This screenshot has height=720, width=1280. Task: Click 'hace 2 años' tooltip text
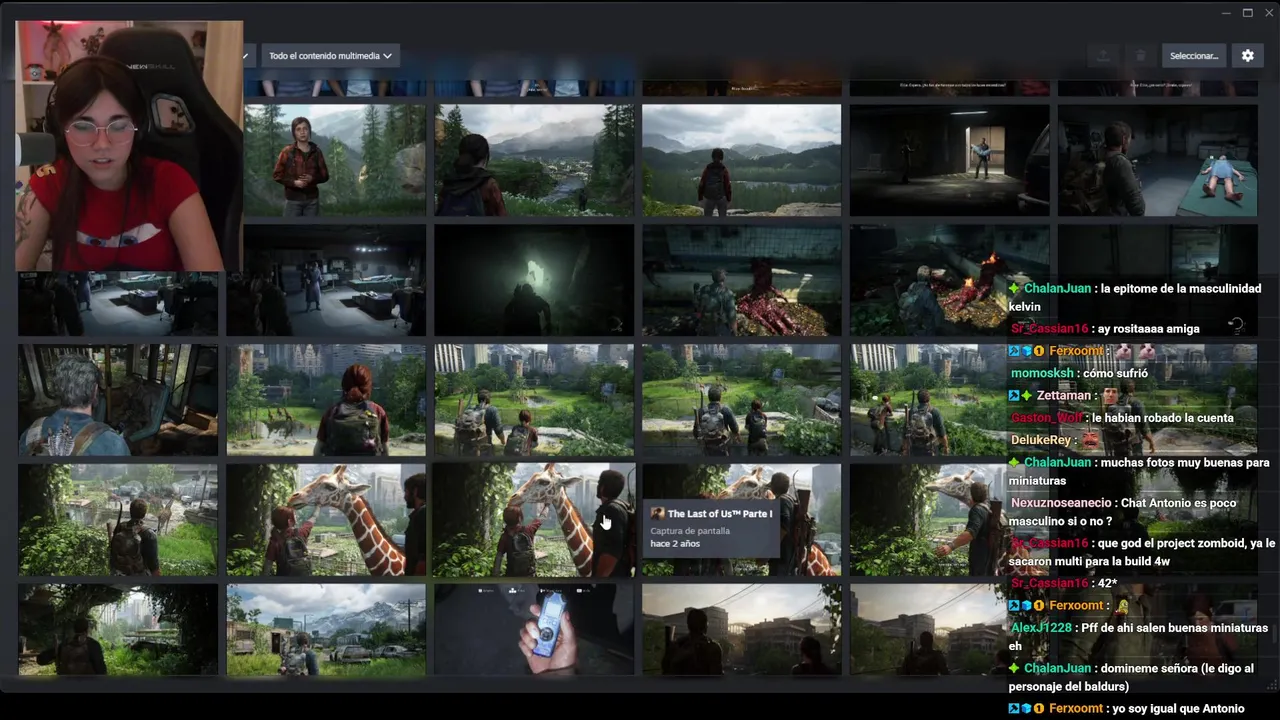coord(675,544)
